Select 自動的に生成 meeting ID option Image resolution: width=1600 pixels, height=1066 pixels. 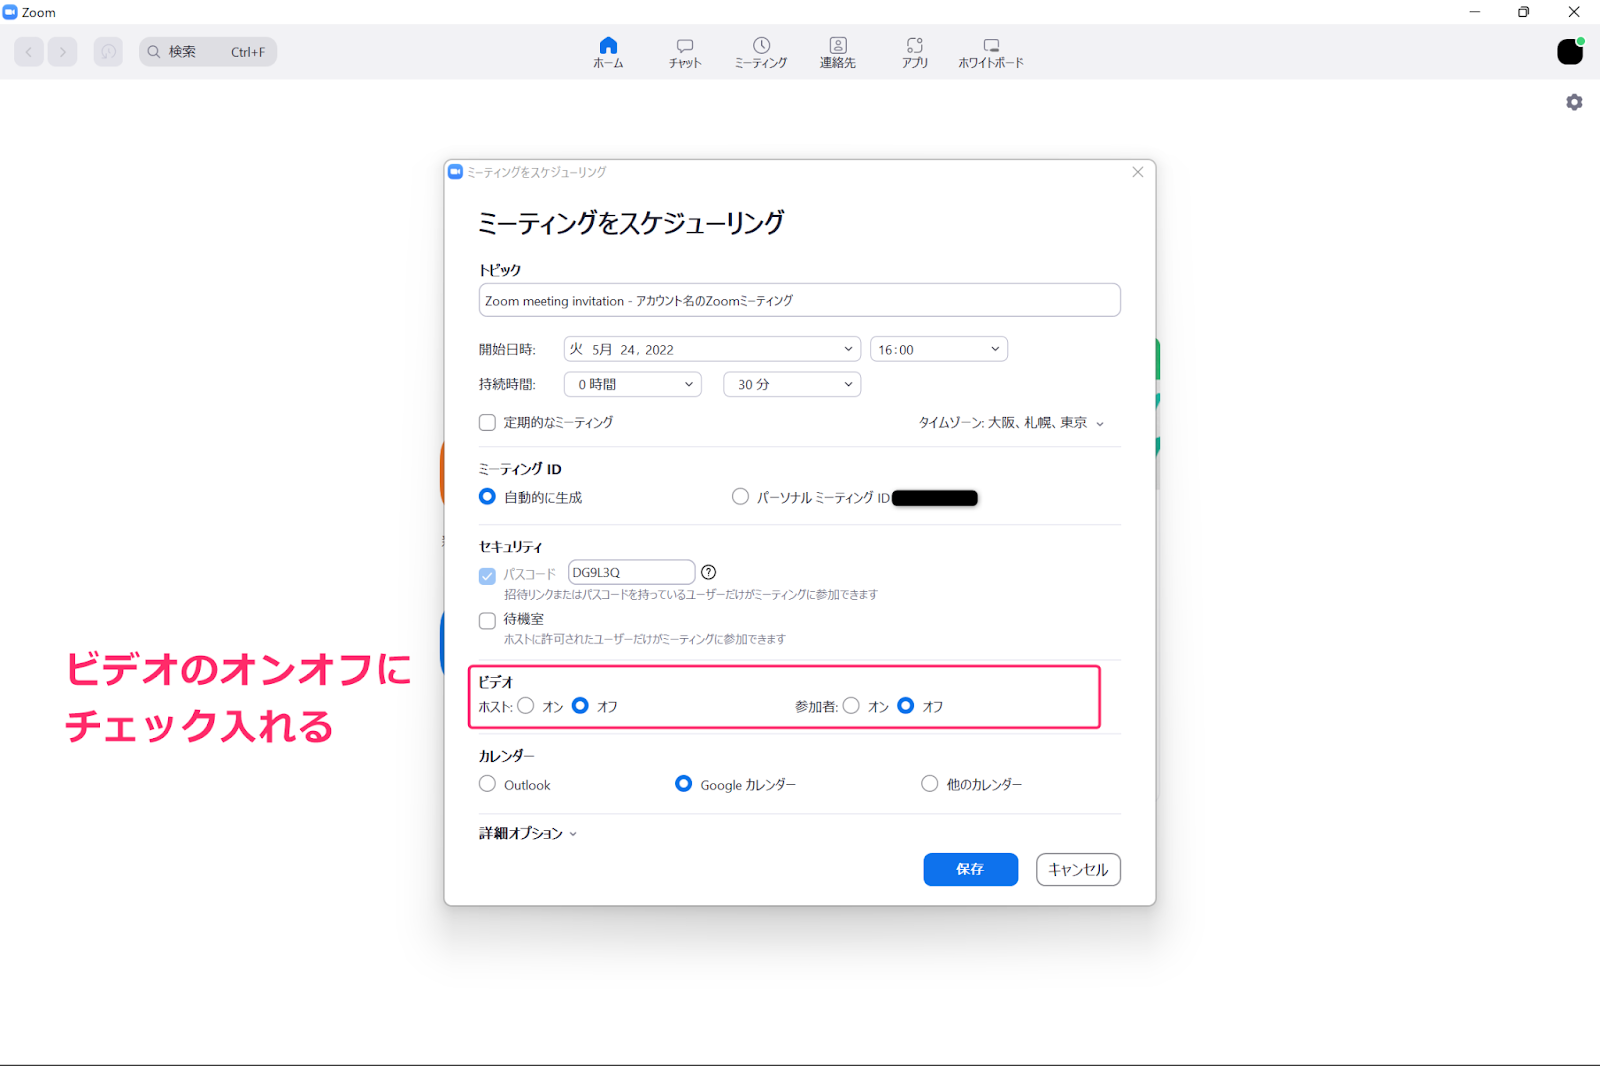coord(487,497)
